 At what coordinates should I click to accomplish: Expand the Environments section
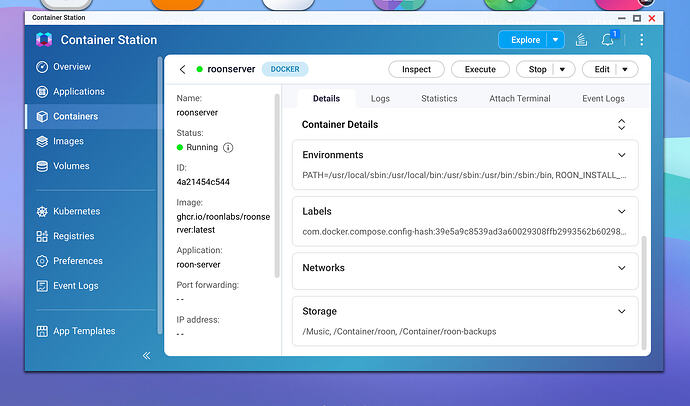tap(621, 155)
